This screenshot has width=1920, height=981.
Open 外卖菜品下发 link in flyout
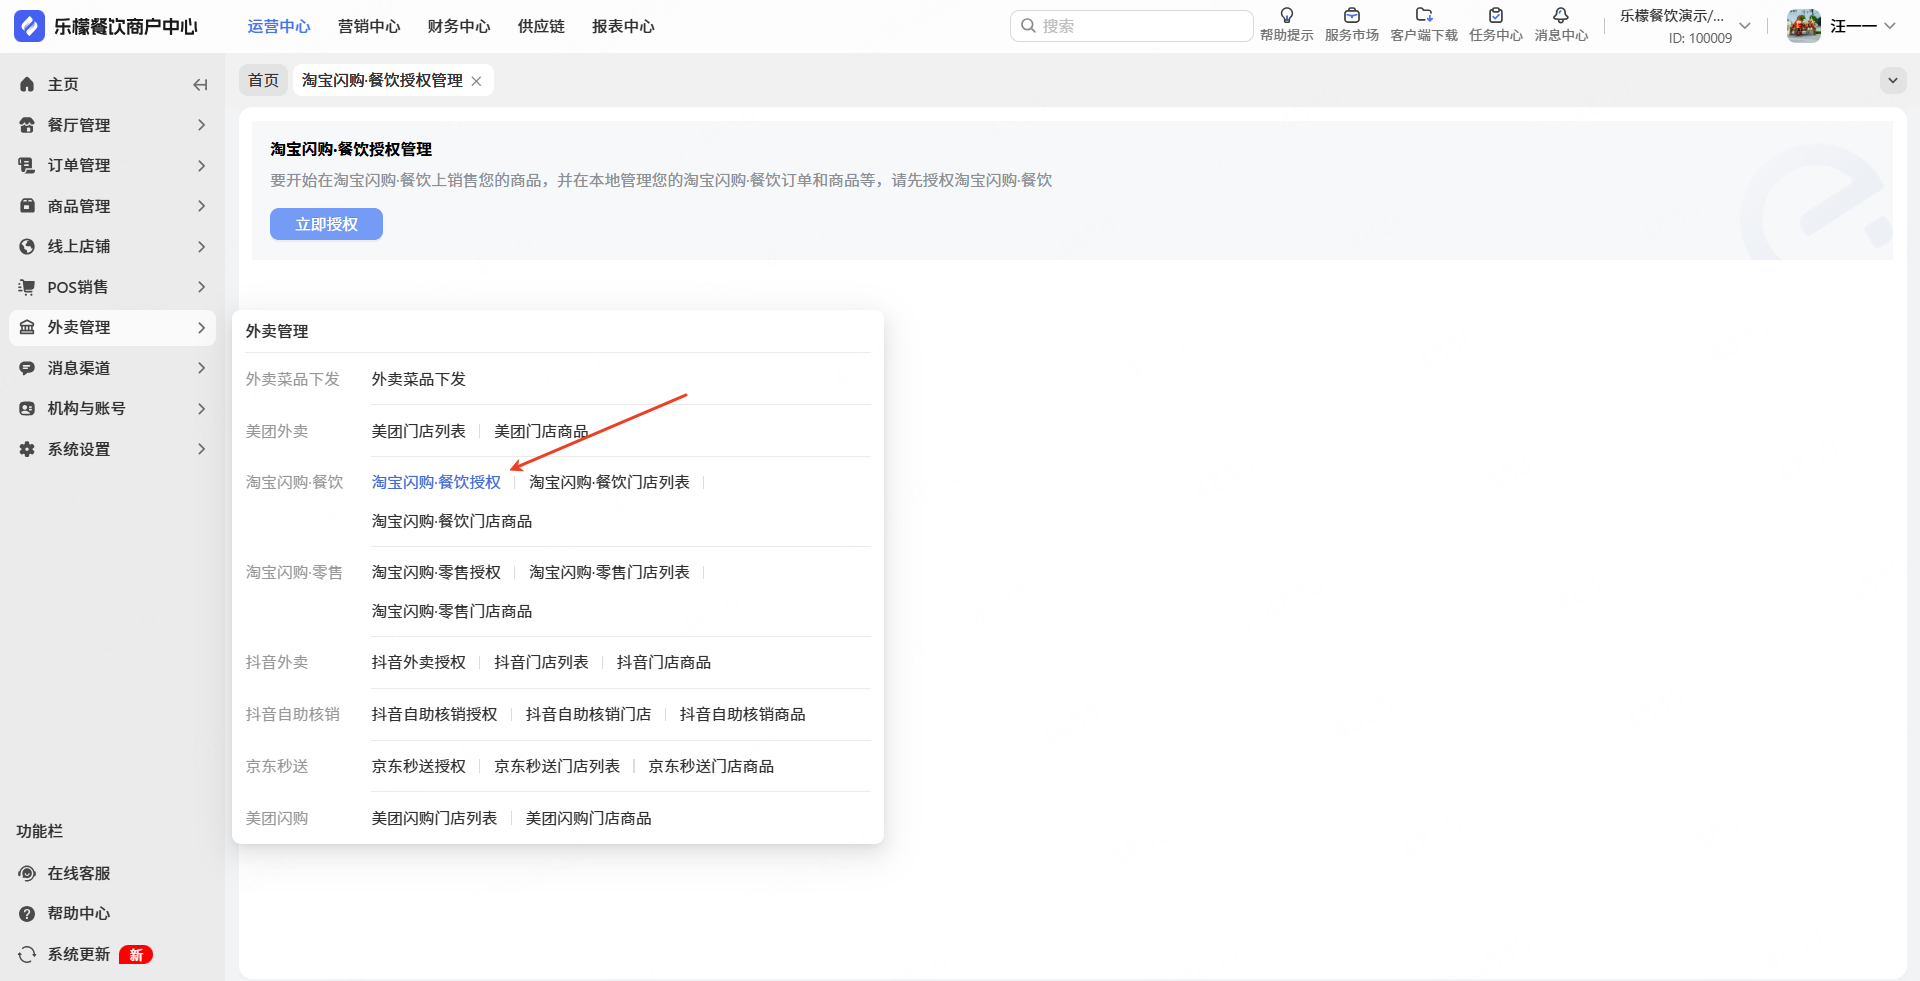418,379
